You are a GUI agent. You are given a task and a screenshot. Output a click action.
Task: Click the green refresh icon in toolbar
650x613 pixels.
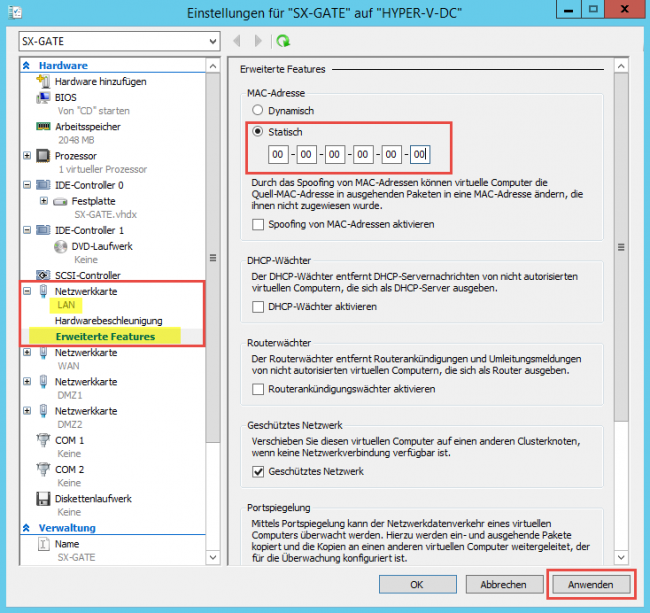coord(284,41)
